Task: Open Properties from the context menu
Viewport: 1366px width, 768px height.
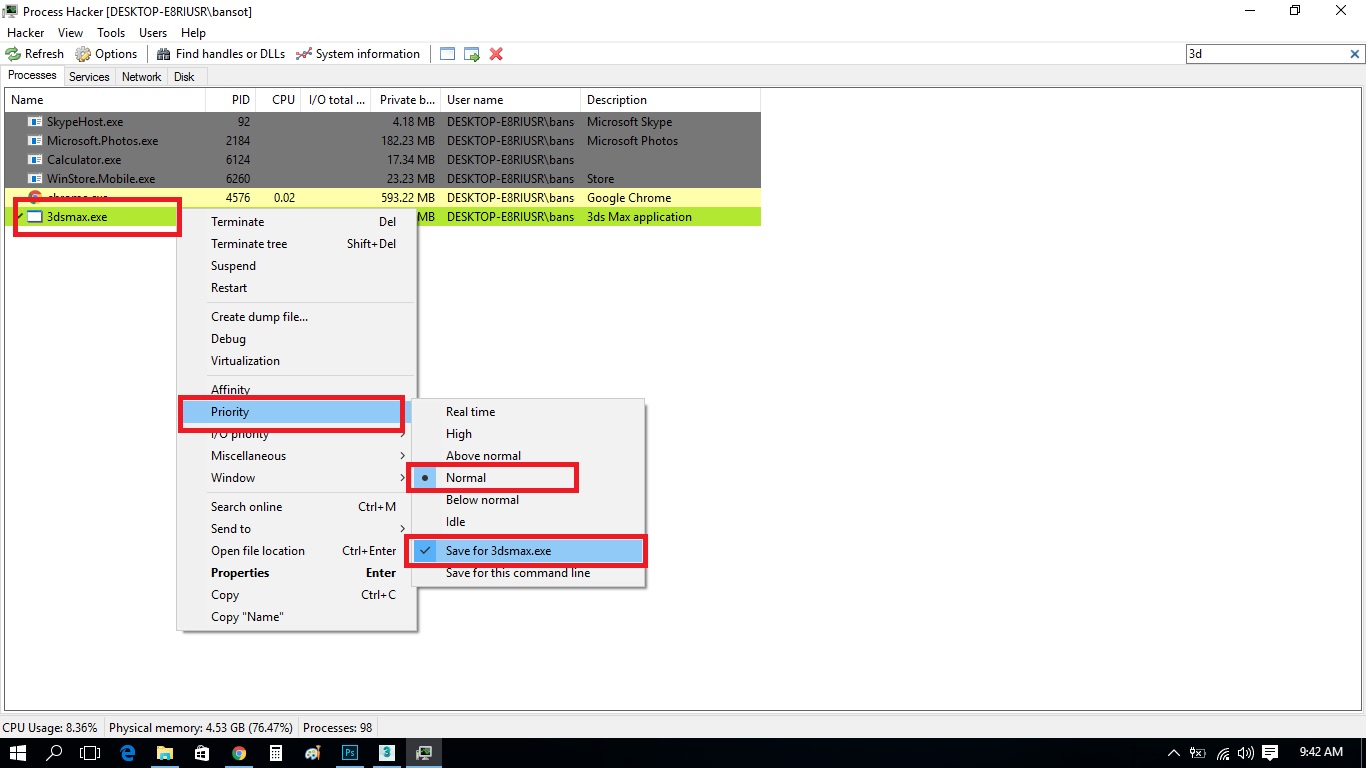Action: click(x=297, y=573)
